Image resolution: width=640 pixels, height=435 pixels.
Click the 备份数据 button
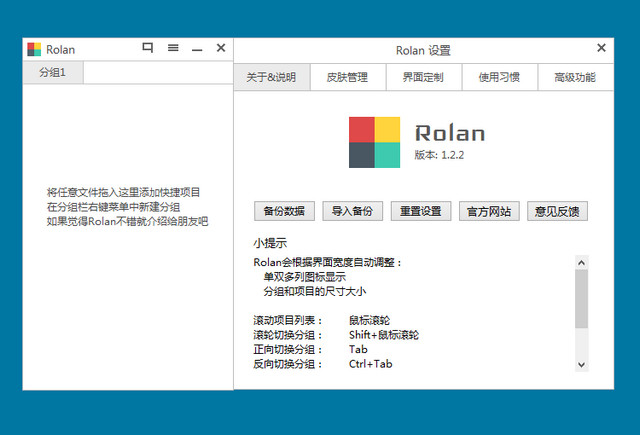pyautogui.click(x=284, y=211)
